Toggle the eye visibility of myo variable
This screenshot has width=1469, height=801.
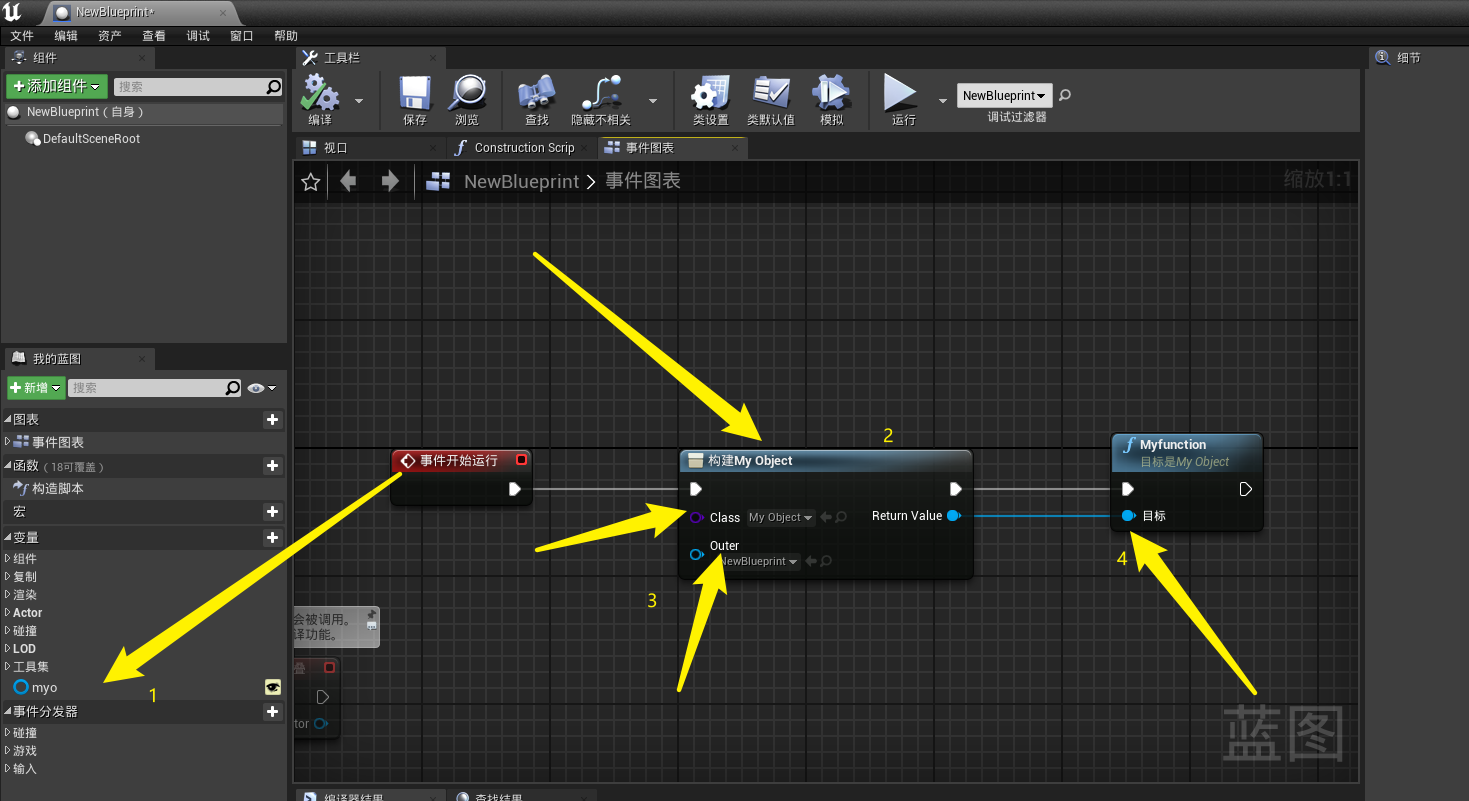(272, 687)
